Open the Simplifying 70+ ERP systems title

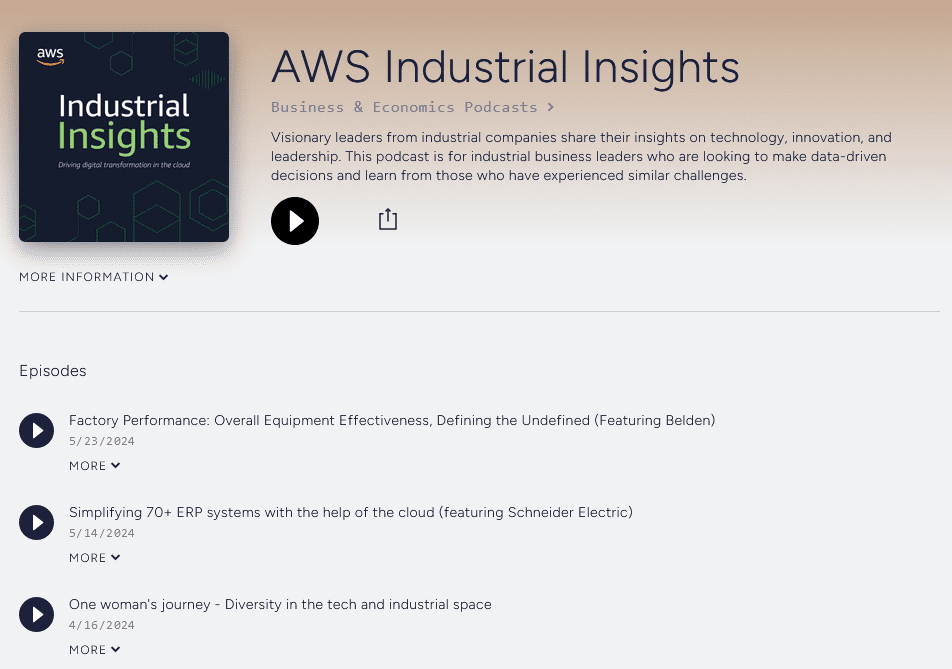click(350, 512)
